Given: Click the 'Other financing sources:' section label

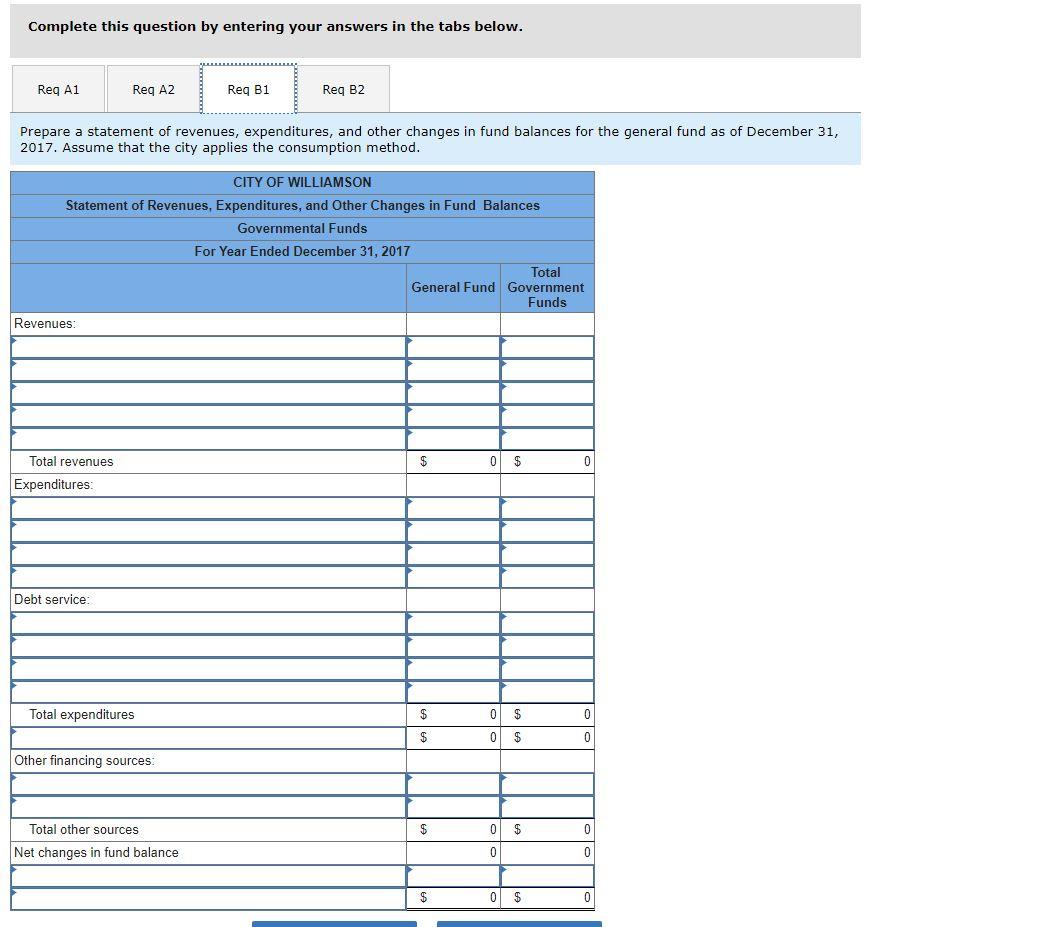Looking at the screenshot, I should pos(84,761).
